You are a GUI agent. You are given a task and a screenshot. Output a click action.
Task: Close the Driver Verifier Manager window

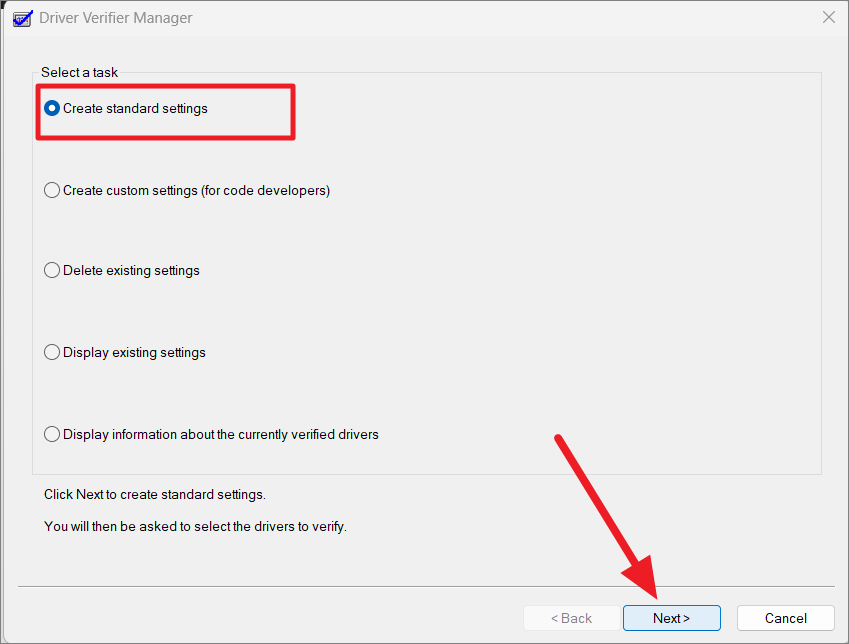click(x=828, y=17)
